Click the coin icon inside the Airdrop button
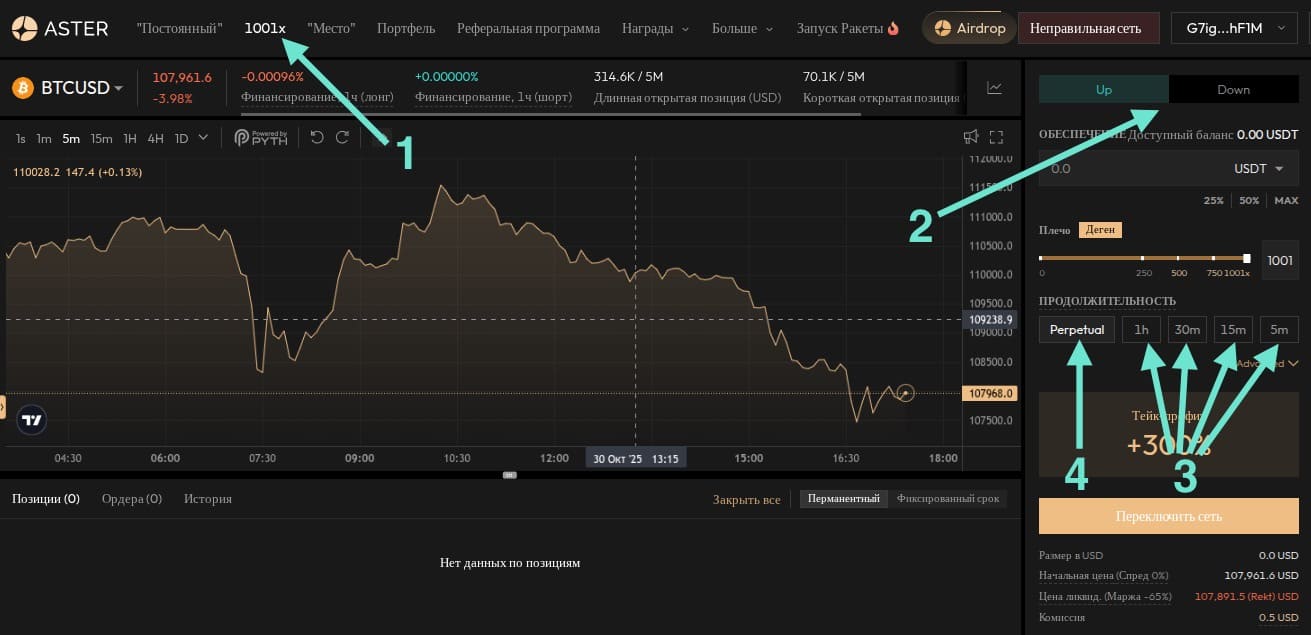 (x=942, y=28)
